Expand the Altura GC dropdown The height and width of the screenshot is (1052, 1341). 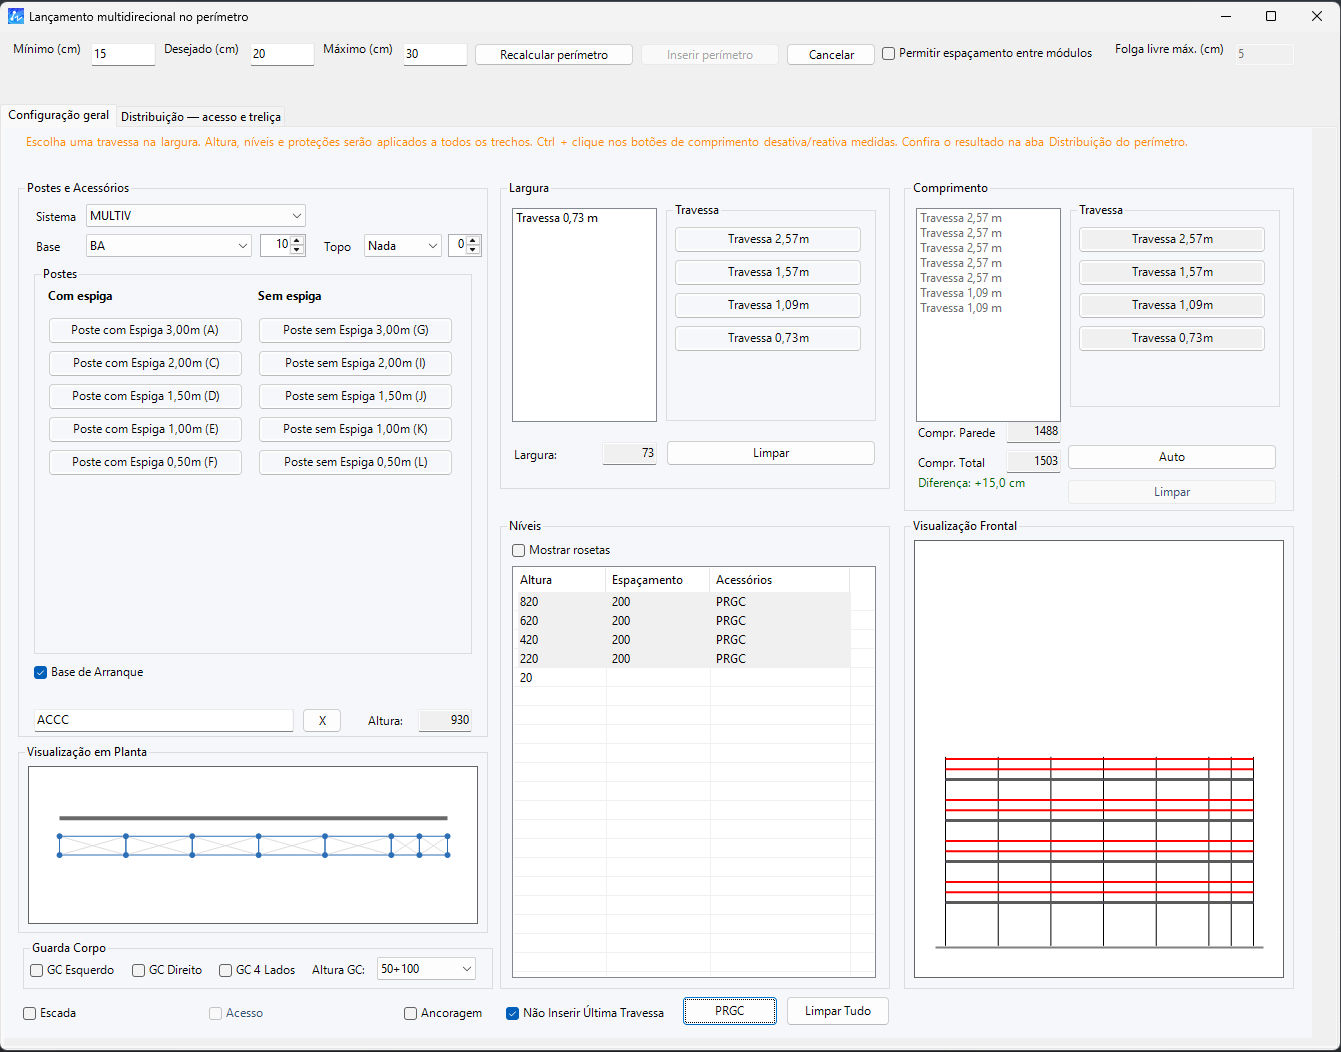pos(426,969)
